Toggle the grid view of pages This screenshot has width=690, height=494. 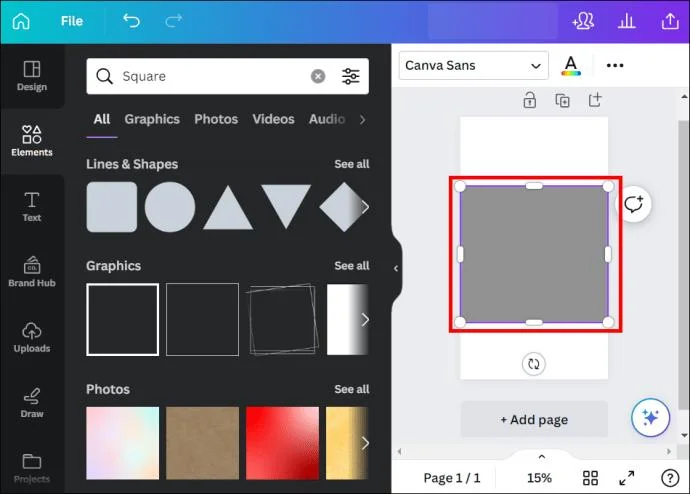click(x=590, y=478)
